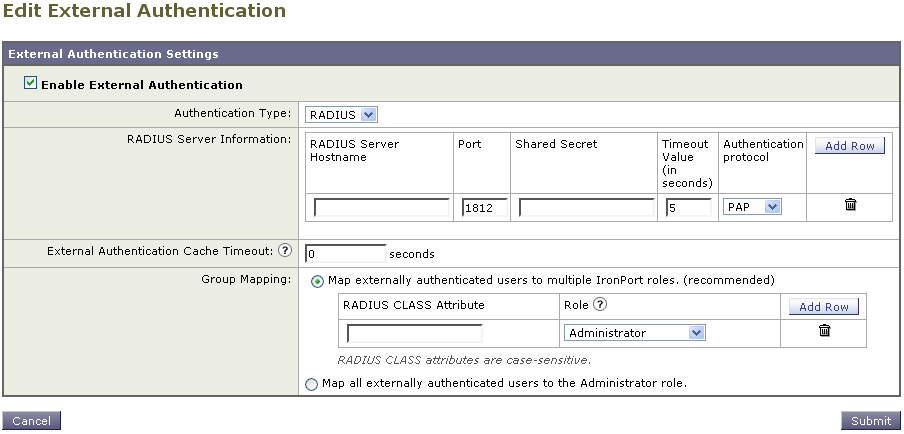Click the Port field showing 1812
This screenshot has height=434, width=904.
(484, 207)
